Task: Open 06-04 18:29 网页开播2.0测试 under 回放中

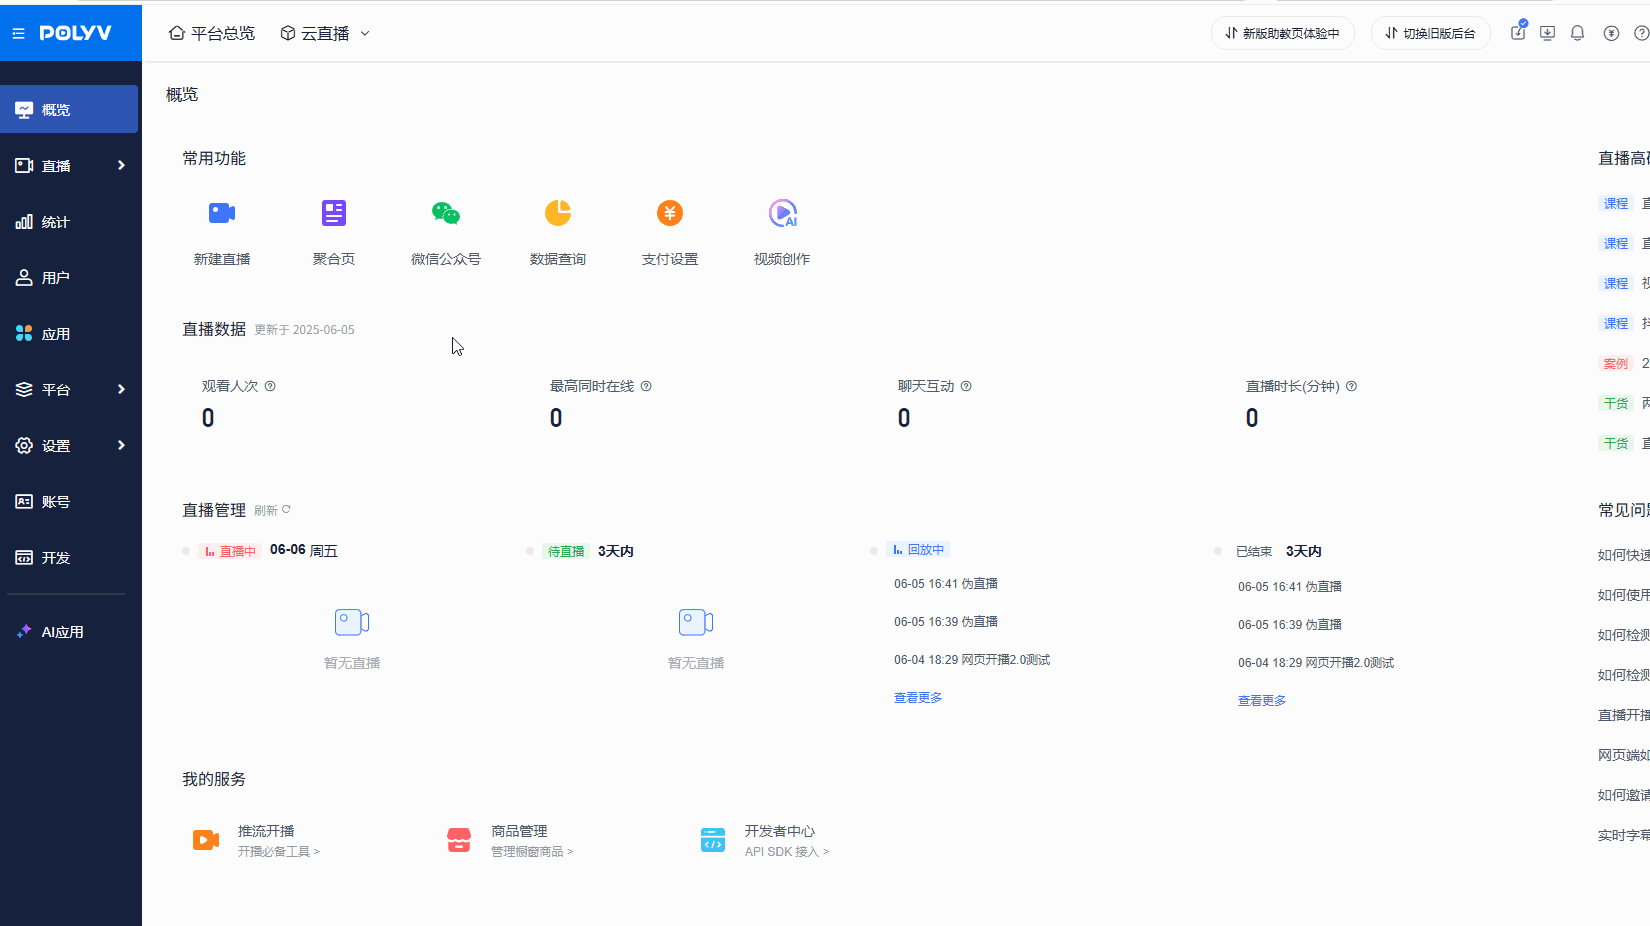Action: click(972, 659)
